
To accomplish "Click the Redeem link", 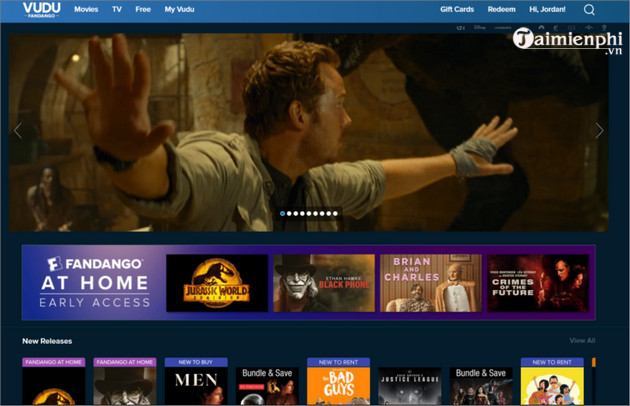I will pos(501,9).
